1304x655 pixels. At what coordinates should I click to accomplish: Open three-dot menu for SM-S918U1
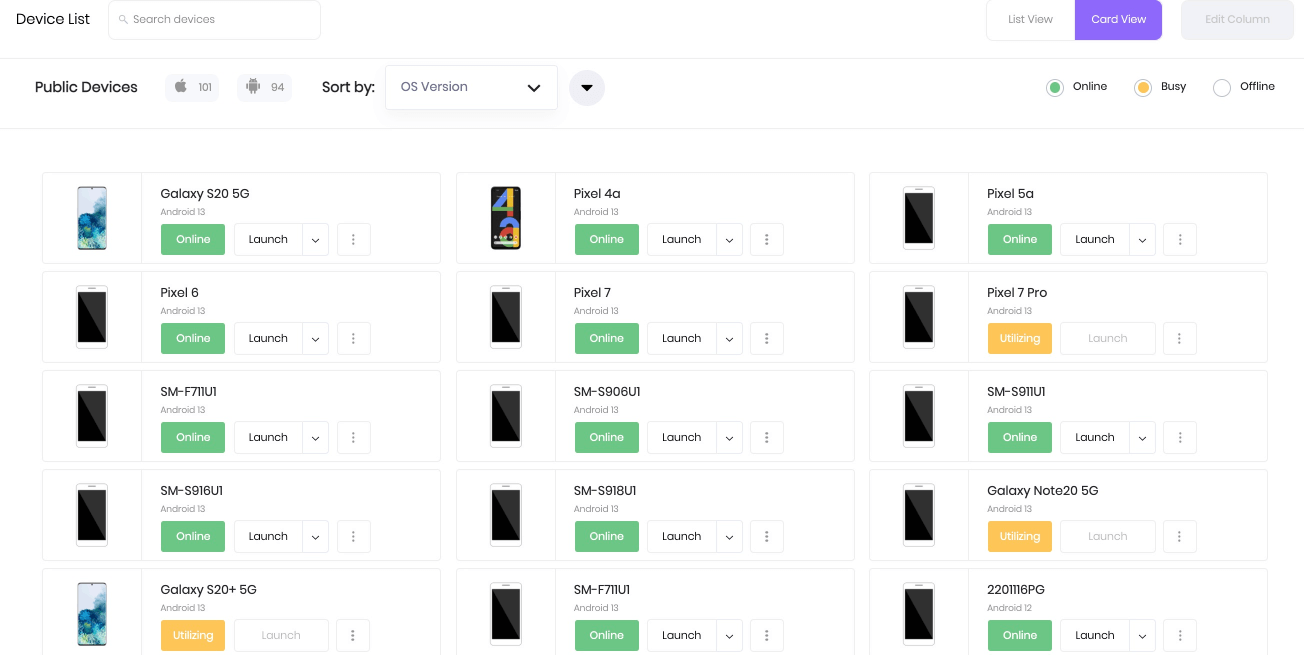767,537
